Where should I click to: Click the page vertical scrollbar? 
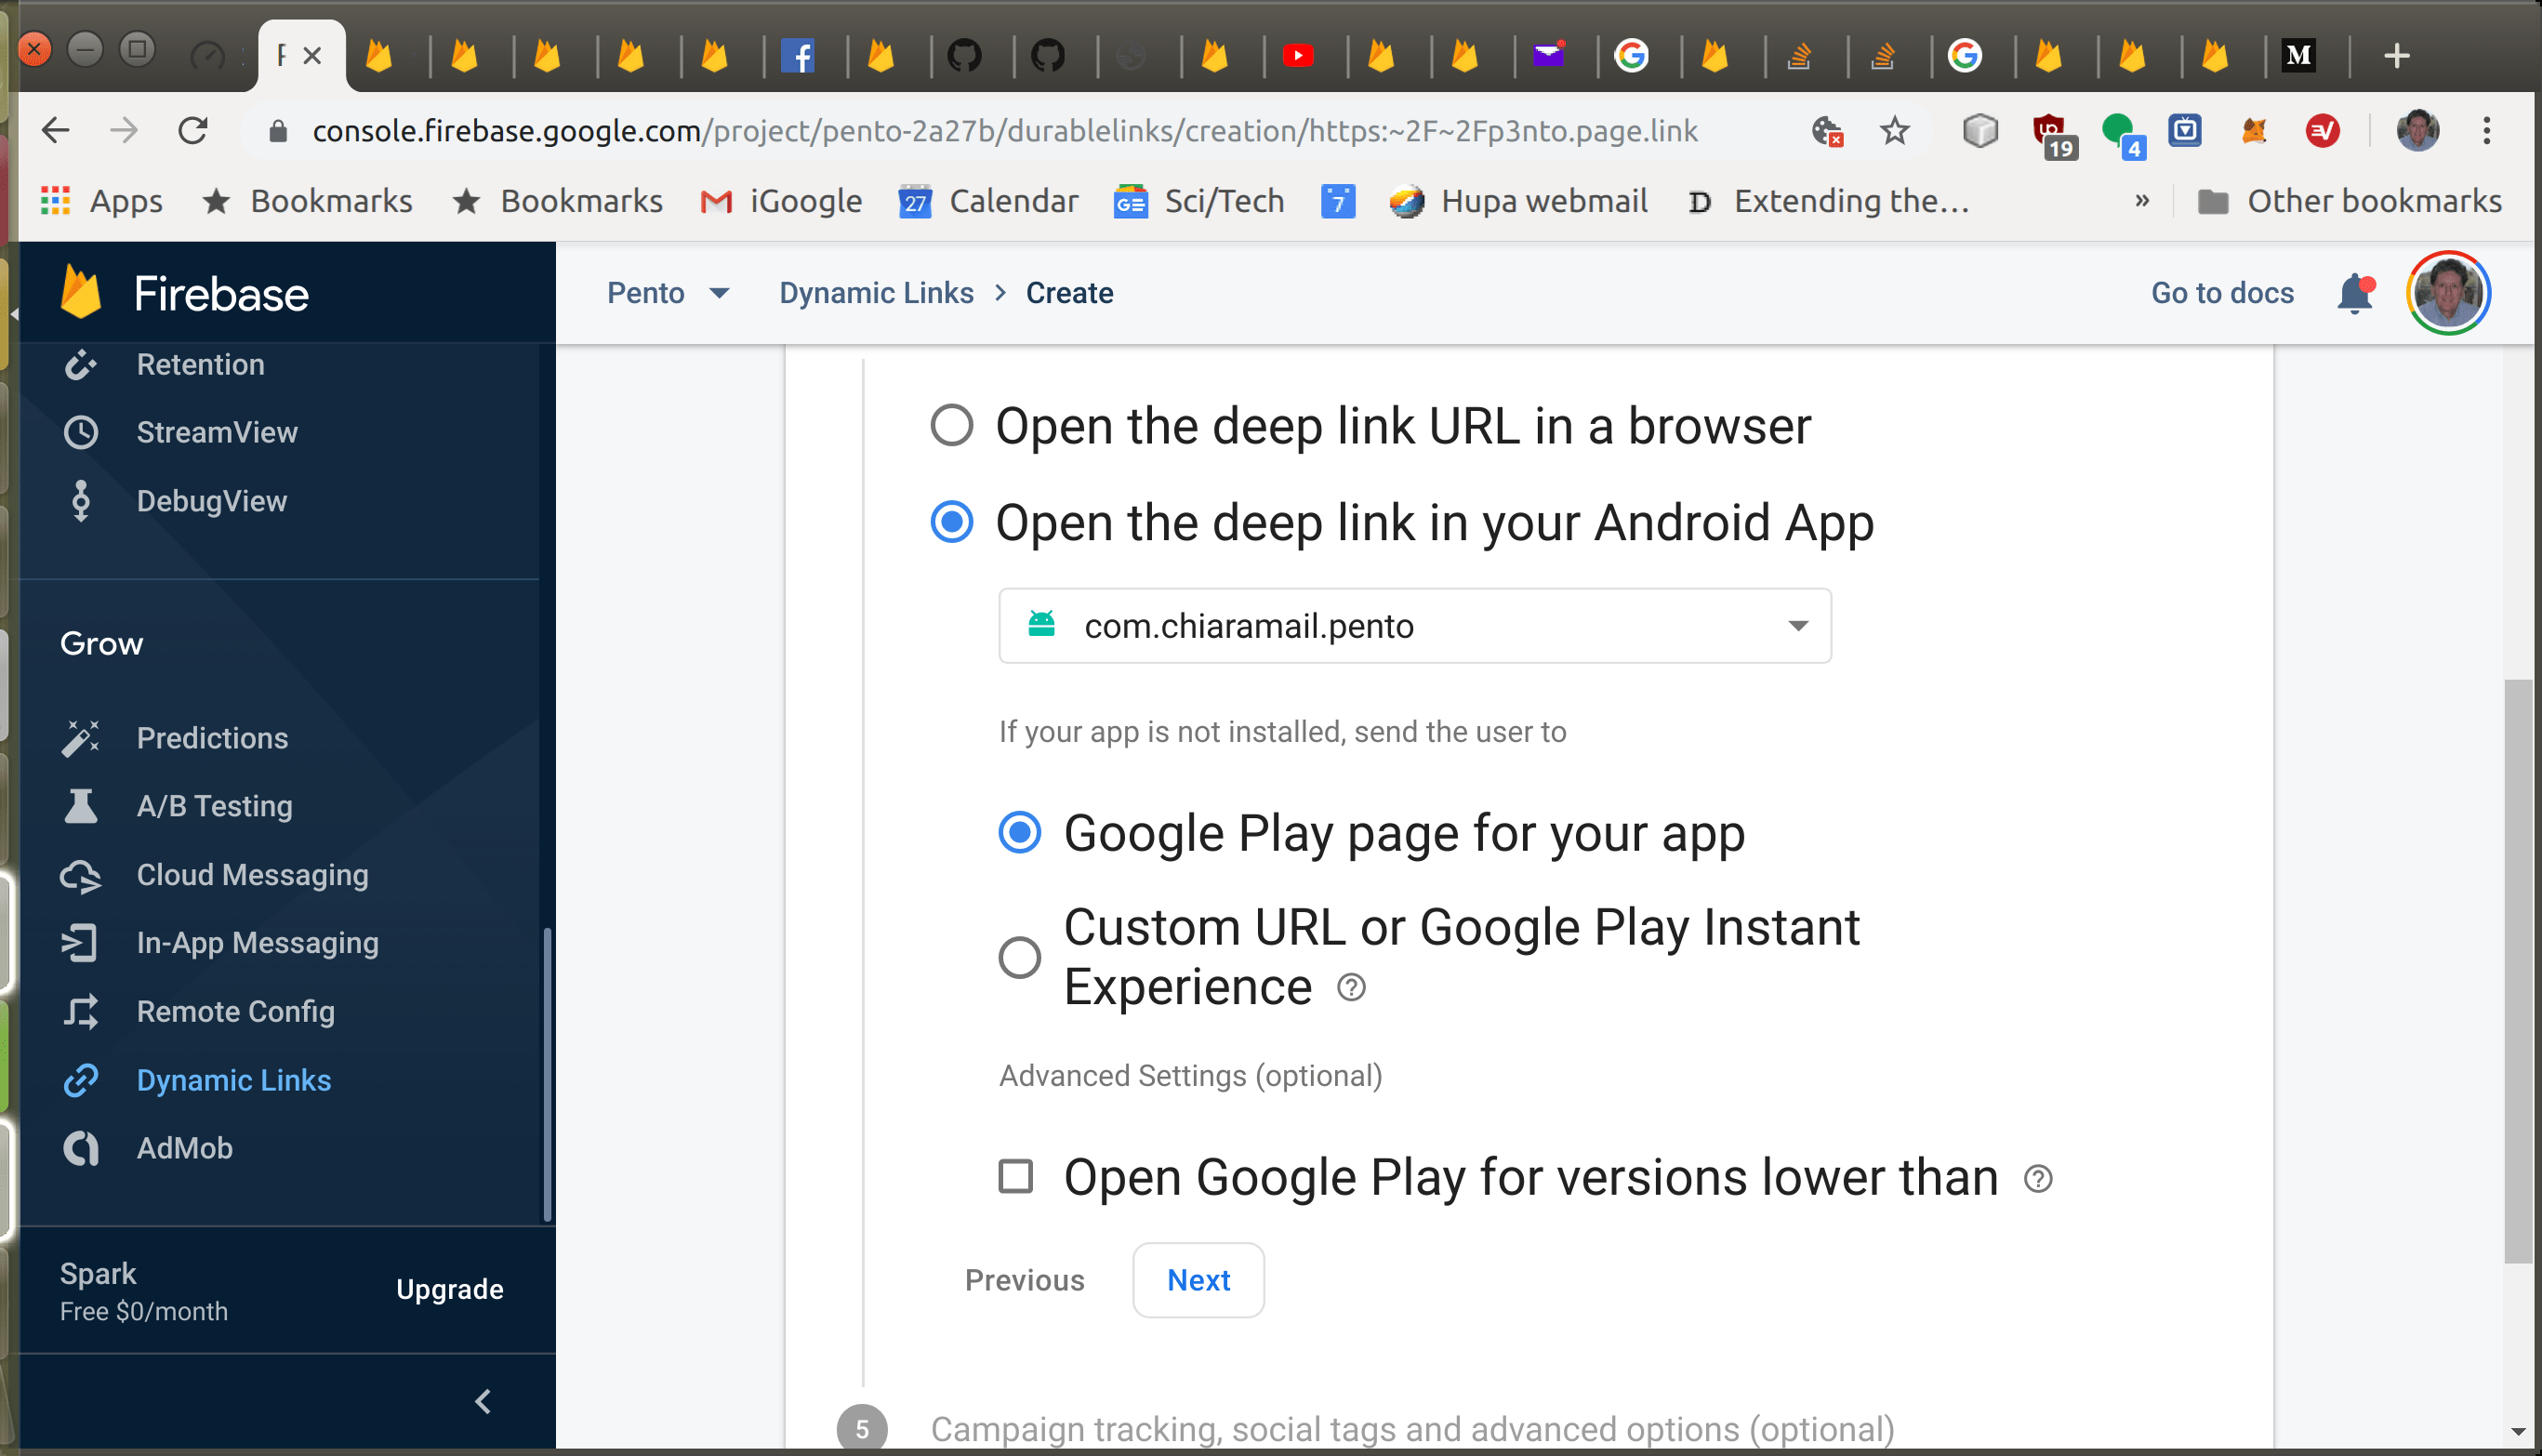(2516, 970)
